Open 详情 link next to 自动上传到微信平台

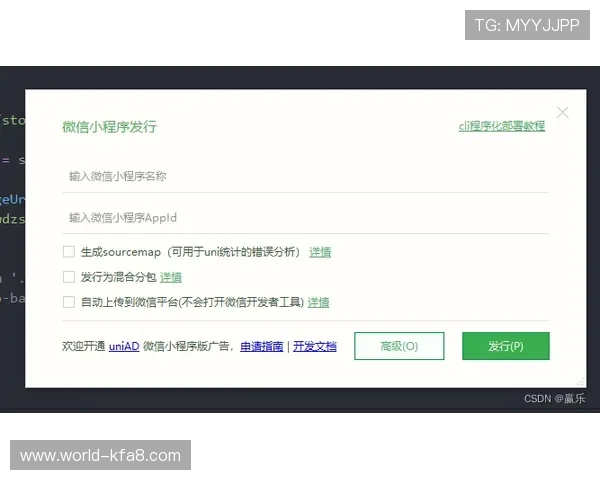(318, 302)
